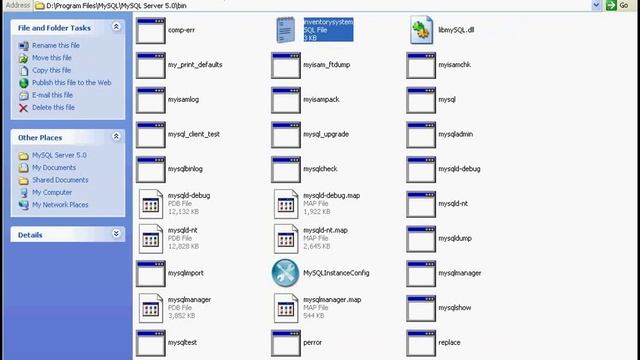Viewport: 640px width, 360px height.
Task: Select the mysqlmanager executable icon
Action: coord(421,273)
